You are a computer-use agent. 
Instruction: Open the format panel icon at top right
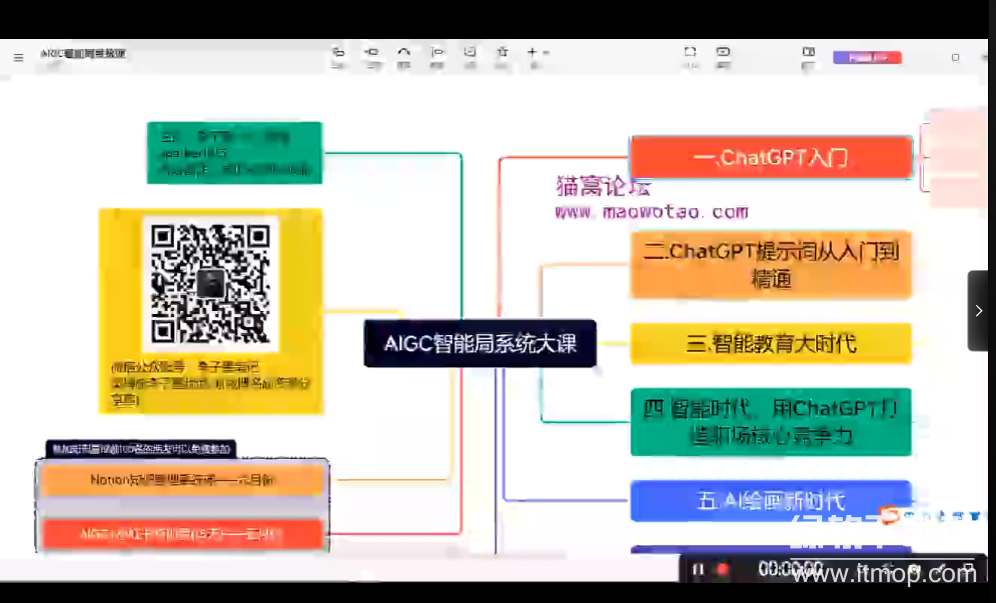[808, 57]
